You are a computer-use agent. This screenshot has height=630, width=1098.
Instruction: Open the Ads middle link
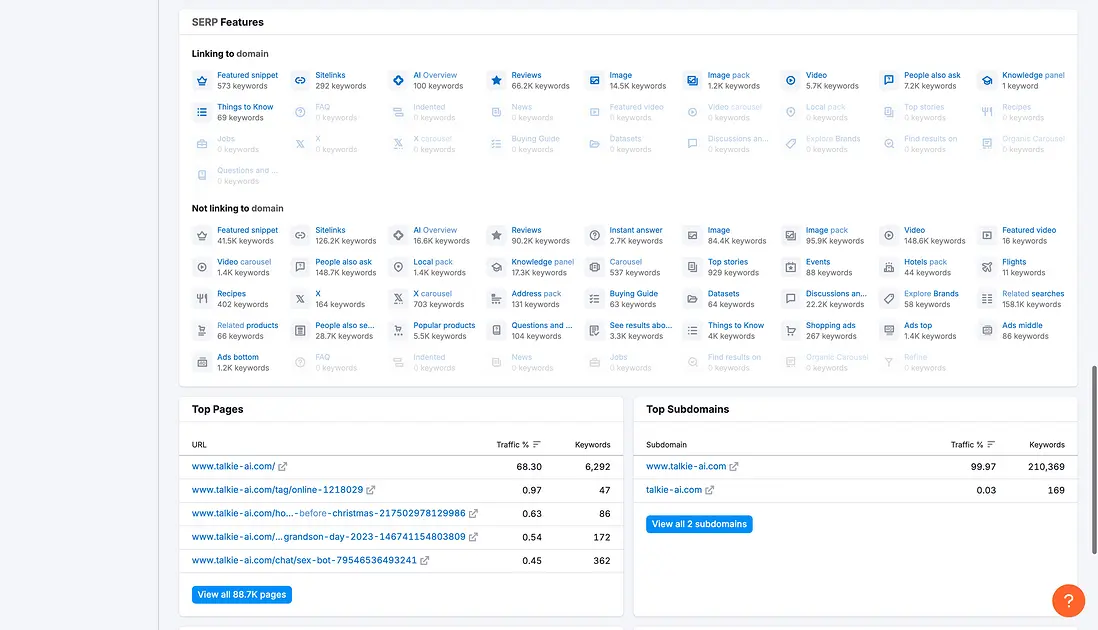coord(1022,326)
